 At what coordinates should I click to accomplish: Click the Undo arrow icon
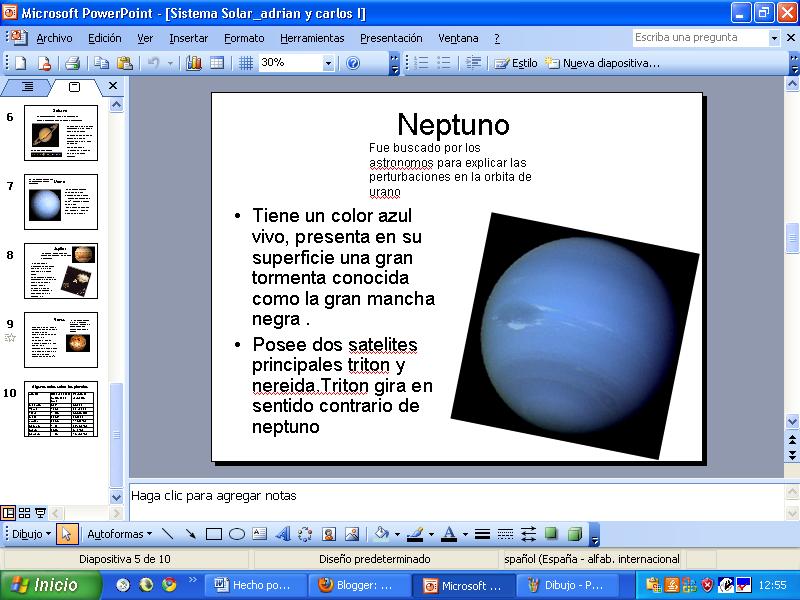click(x=153, y=63)
